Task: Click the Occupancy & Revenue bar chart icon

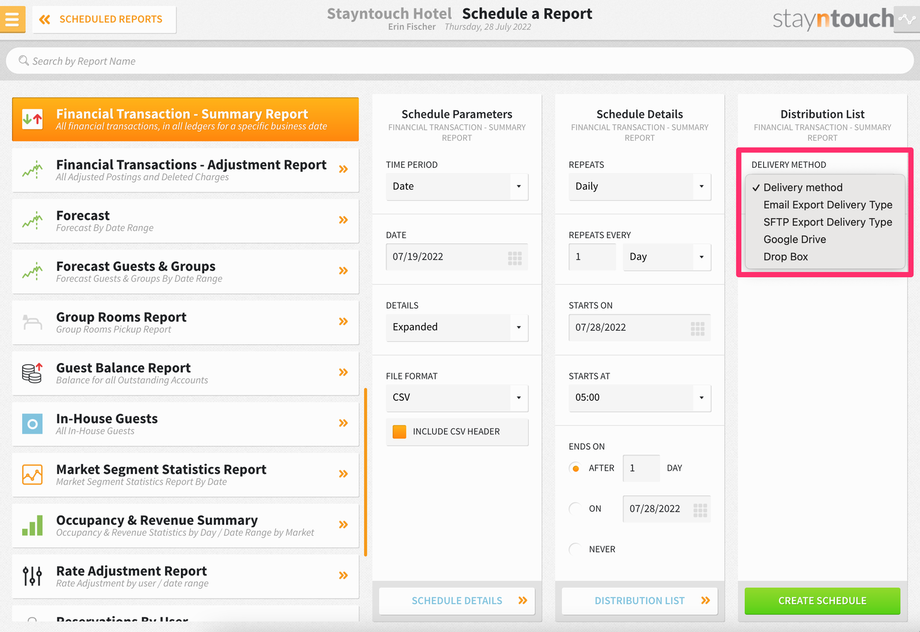Action: click(x=32, y=525)
